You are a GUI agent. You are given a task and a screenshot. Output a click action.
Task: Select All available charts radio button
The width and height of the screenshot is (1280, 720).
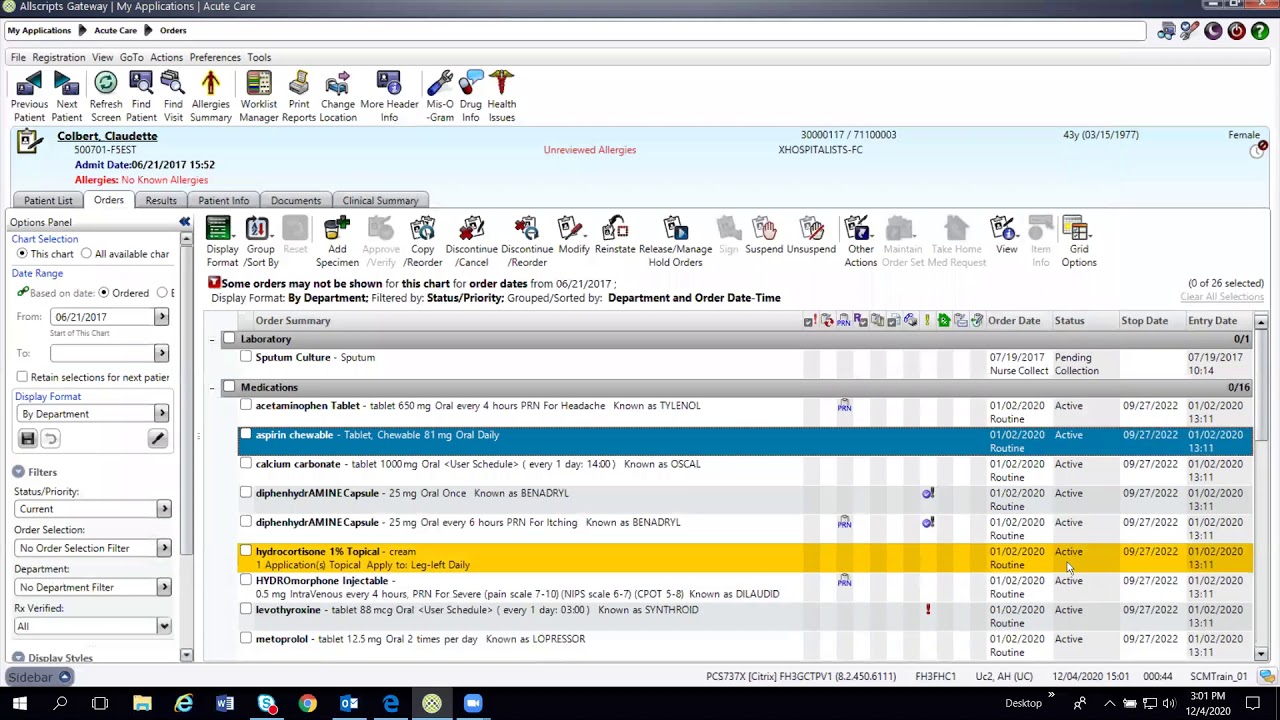tap(87, 254)
